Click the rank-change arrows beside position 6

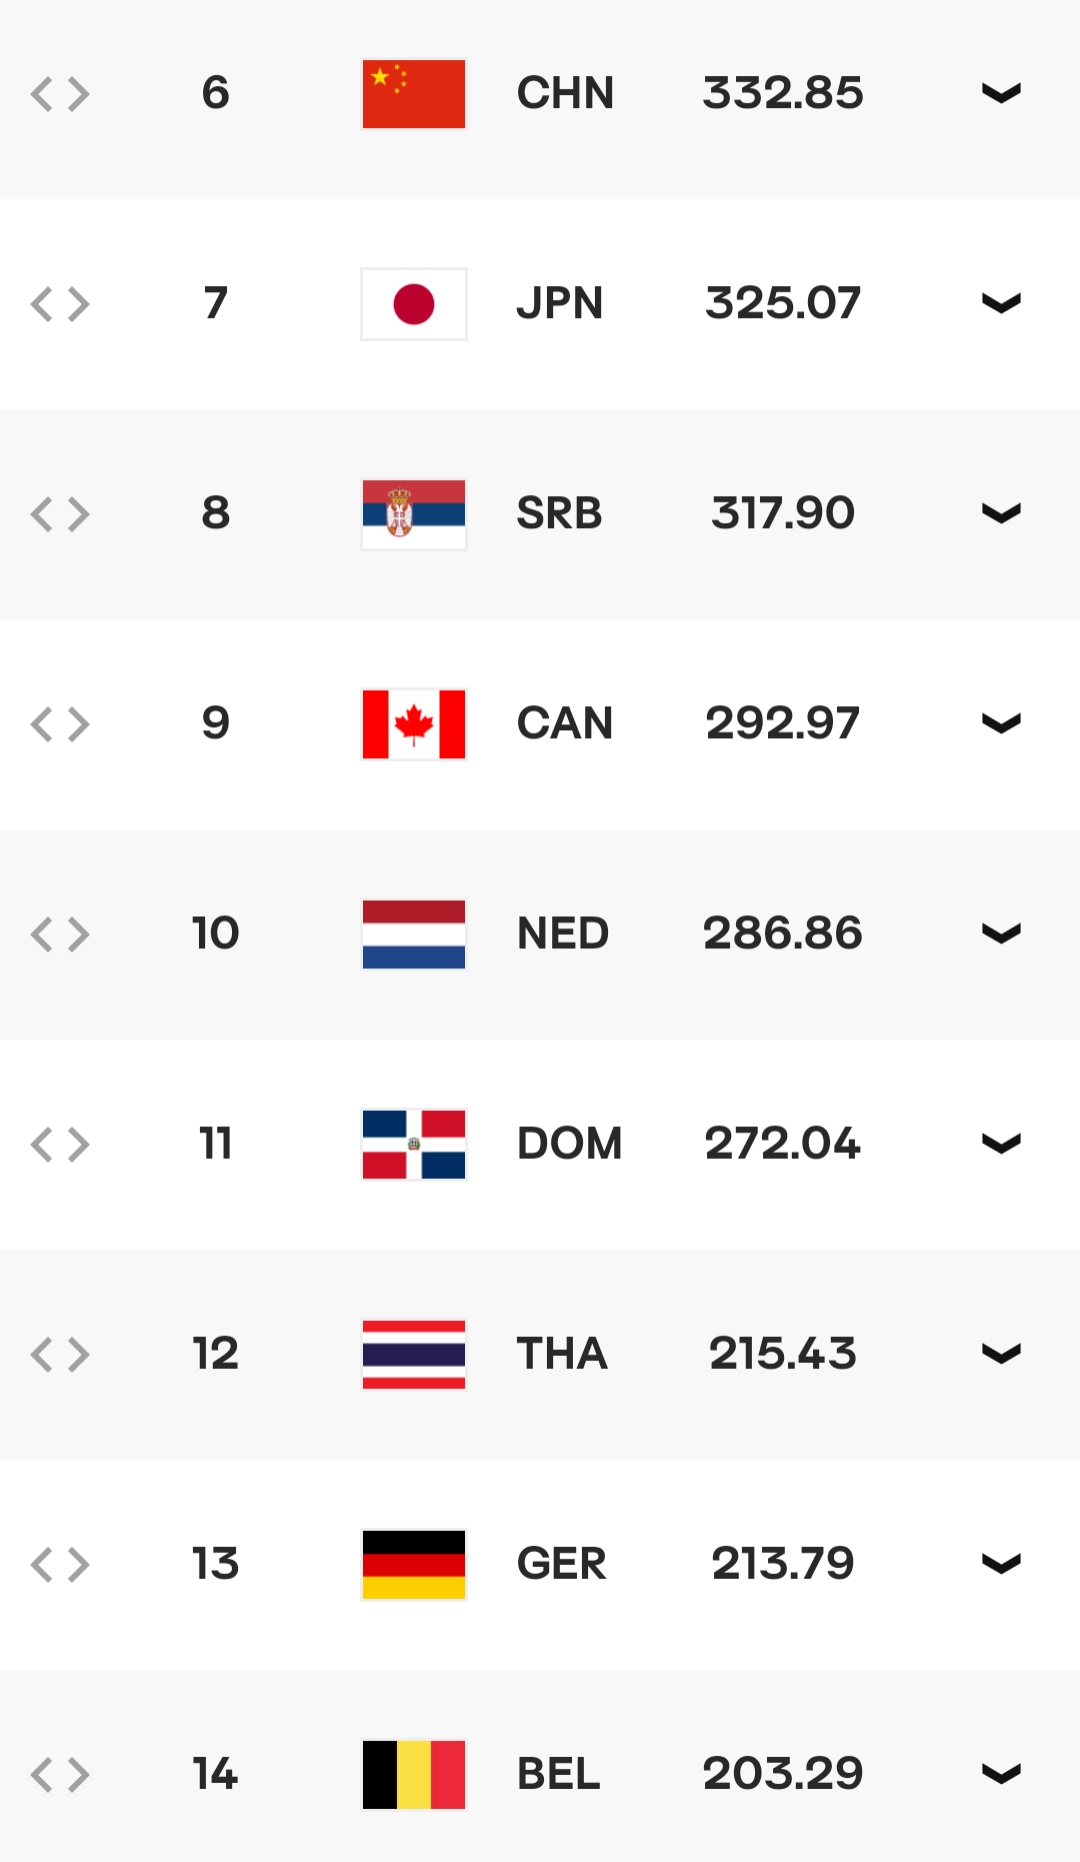click(60, 94)
